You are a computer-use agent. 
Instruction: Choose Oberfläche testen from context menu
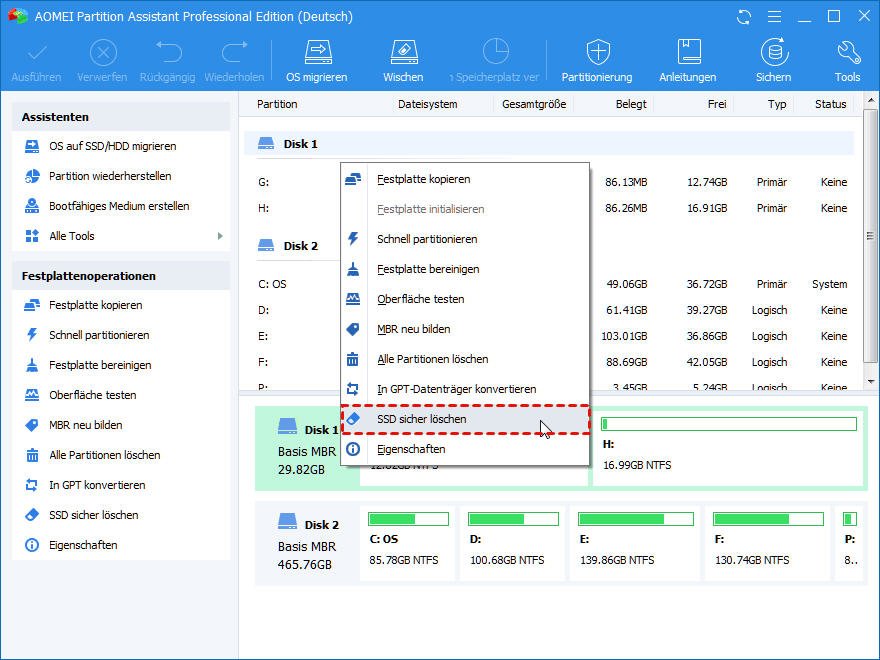tap(465, 299)
